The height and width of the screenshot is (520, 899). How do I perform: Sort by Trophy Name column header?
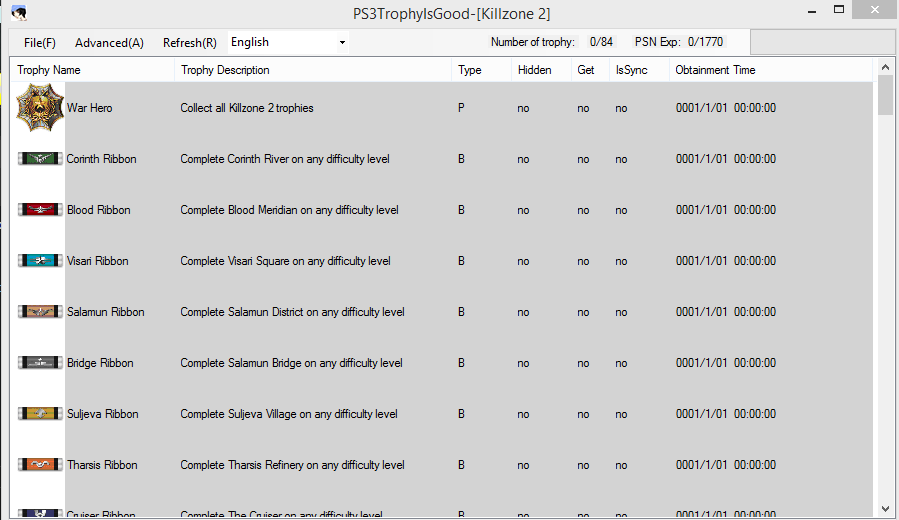click(x=92, y=70)
